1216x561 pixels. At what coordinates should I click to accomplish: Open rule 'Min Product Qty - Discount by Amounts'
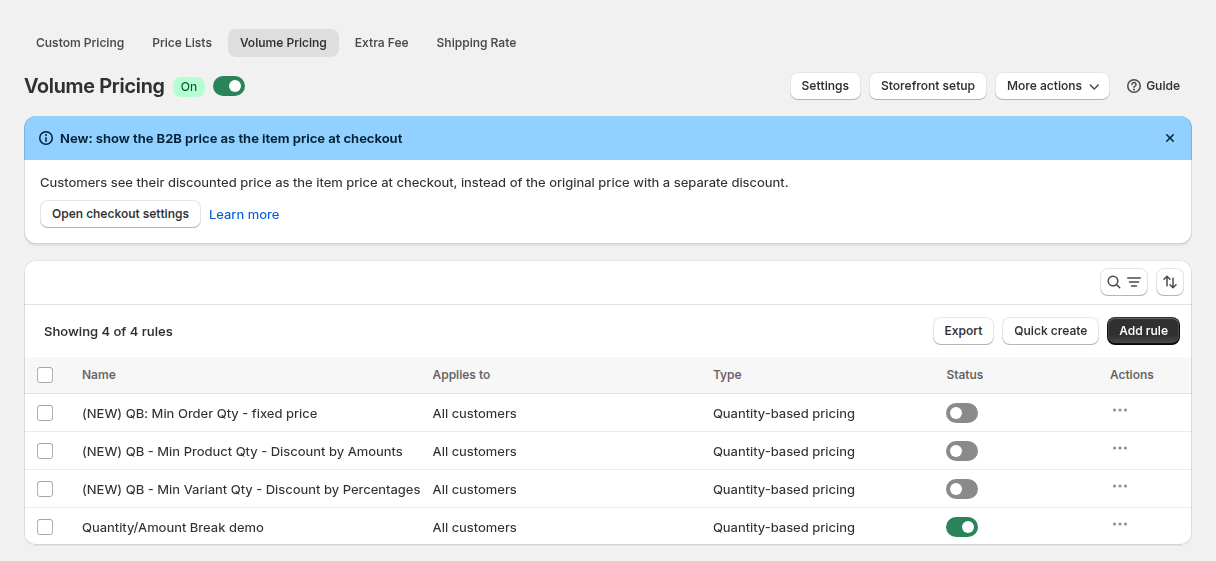(242, 452)
